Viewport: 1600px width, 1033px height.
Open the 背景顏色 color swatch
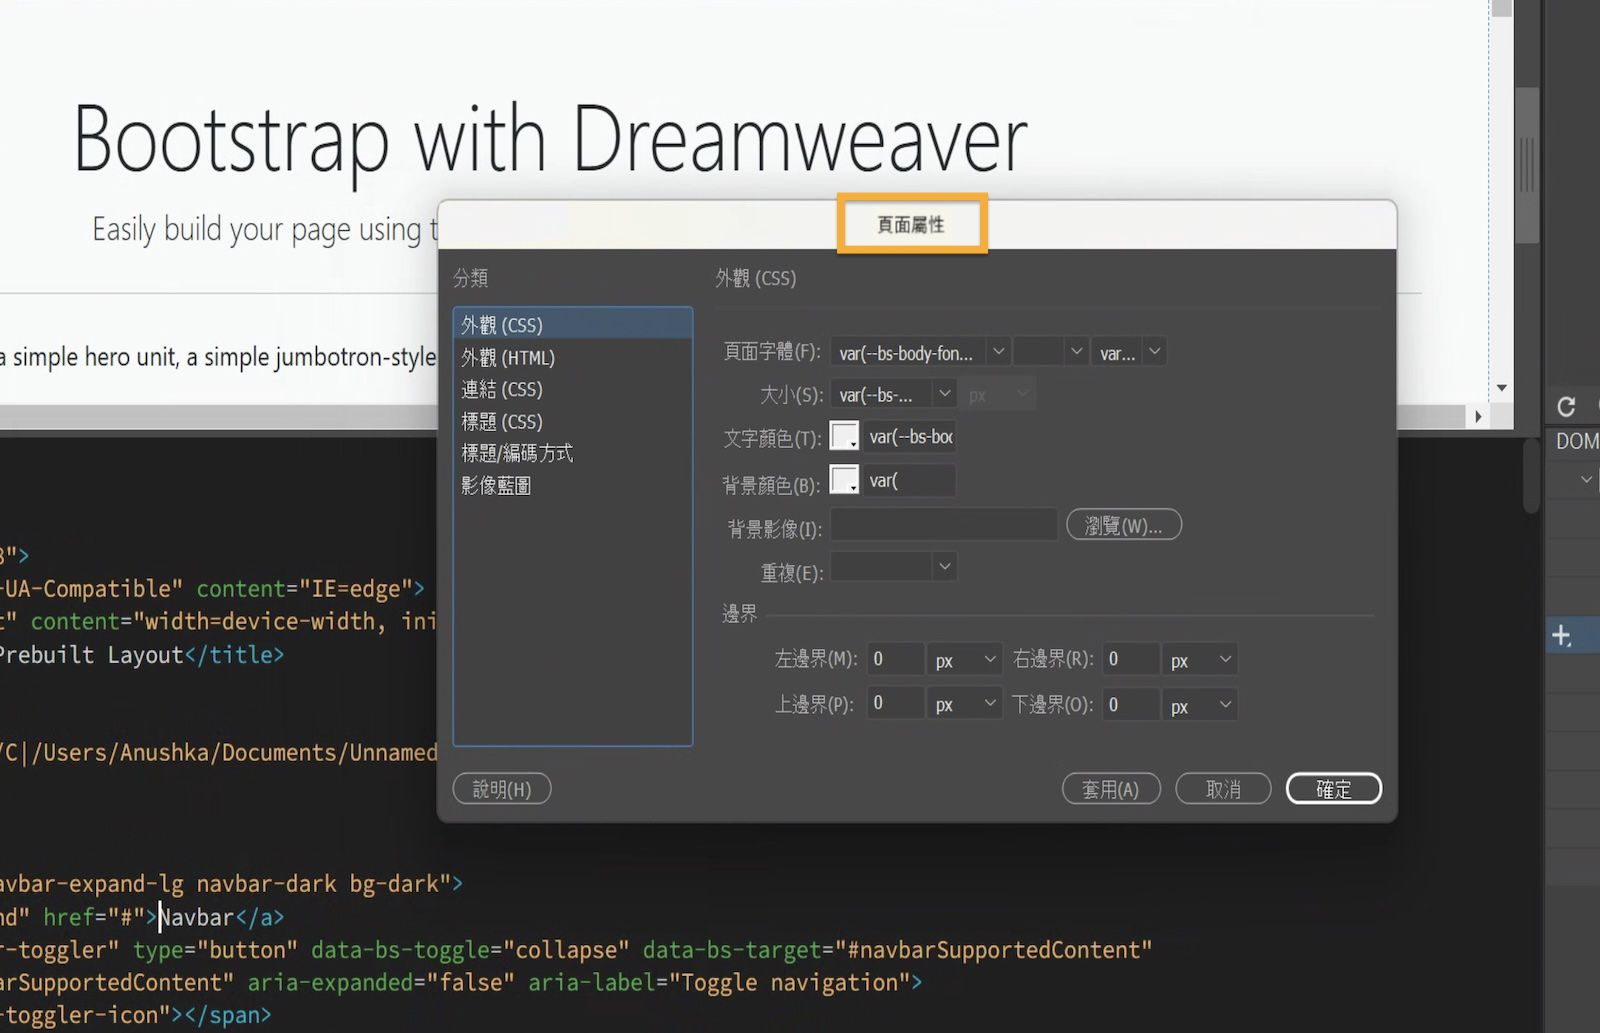click(x=845, y=480)
